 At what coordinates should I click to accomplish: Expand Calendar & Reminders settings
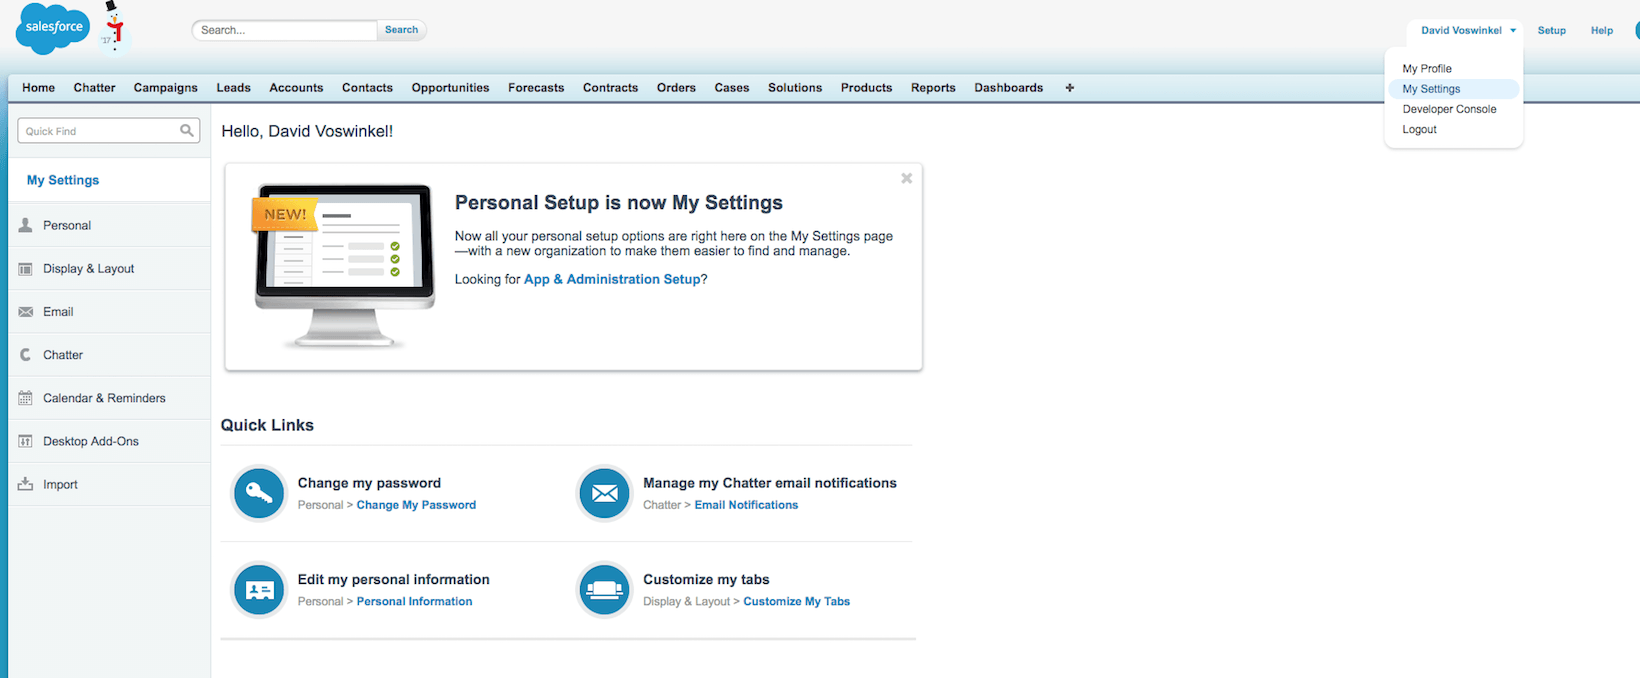104,398
